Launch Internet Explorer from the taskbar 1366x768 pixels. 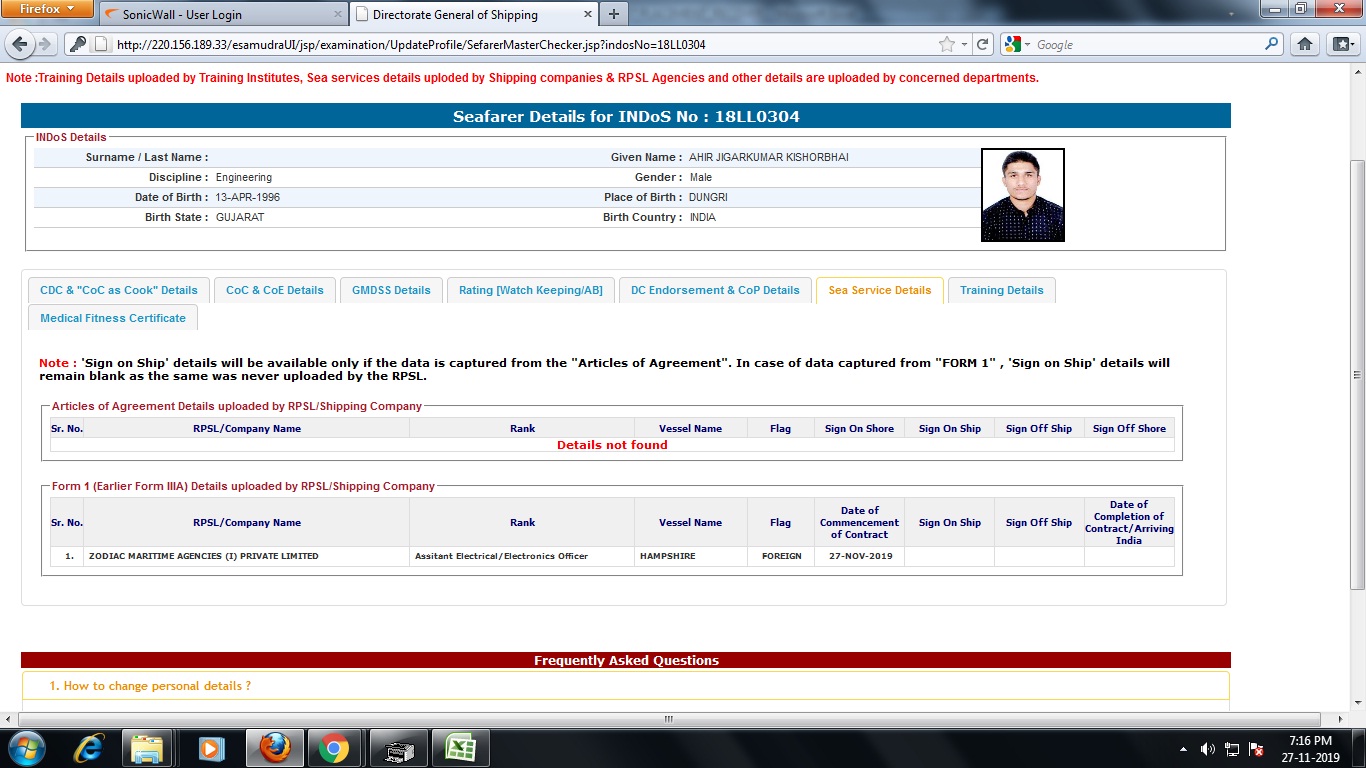[91, 747]
